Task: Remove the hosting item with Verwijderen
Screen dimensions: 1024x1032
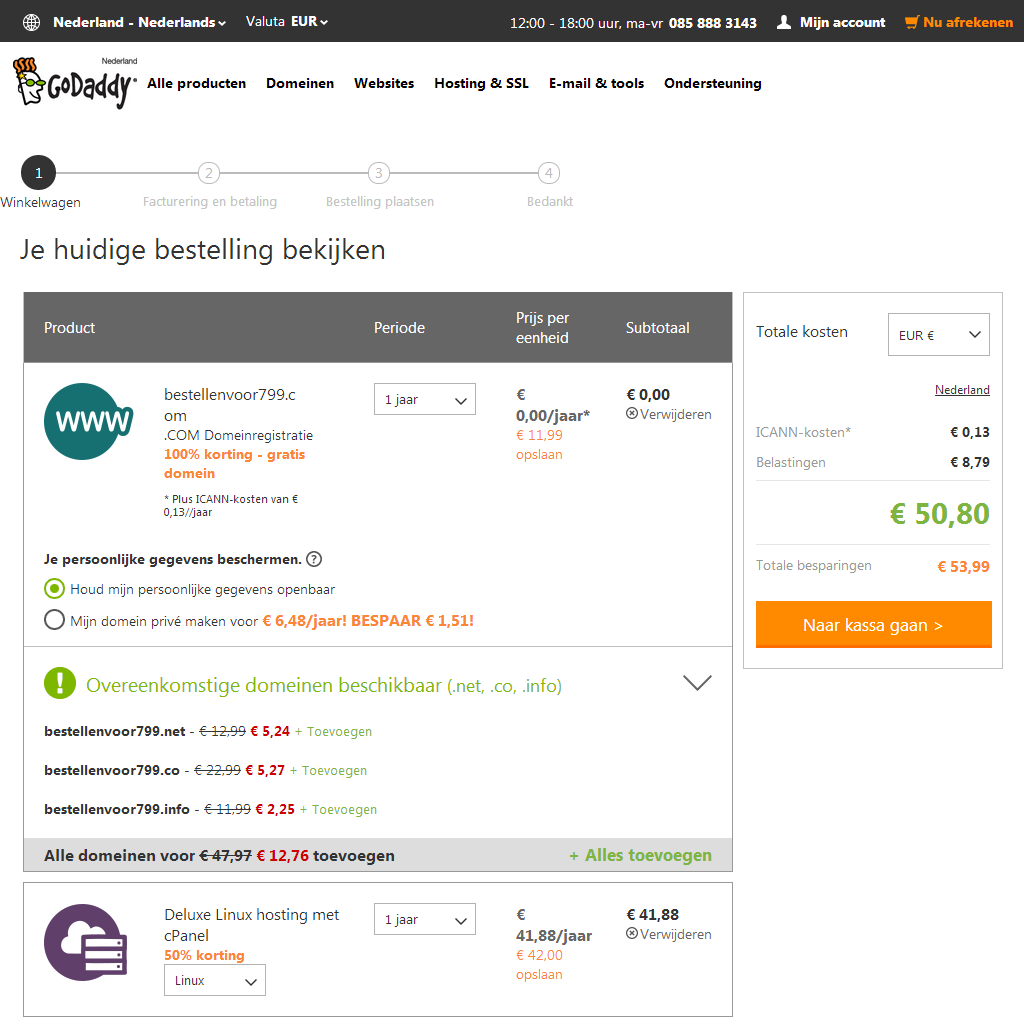Action: tap(669, 934)
